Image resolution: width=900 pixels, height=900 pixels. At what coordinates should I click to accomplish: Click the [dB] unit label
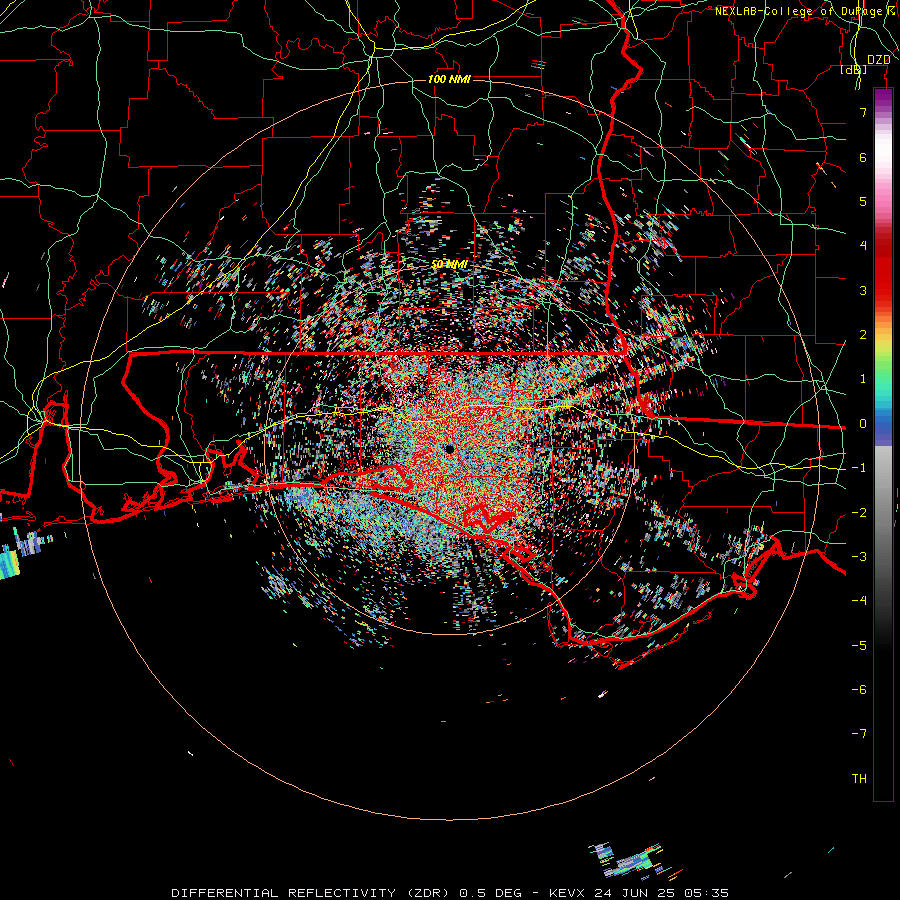pyautogui.click(x=854, y=69)
